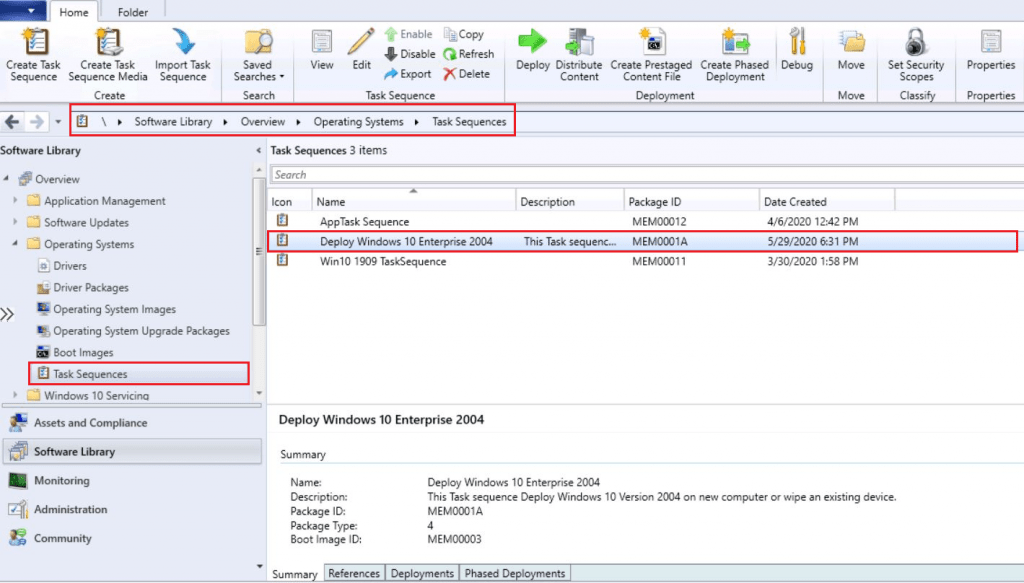Screen dimensions: 1024x583
Task: Click Operating Systems in breadcrumb
Action: tap(359, 121)
